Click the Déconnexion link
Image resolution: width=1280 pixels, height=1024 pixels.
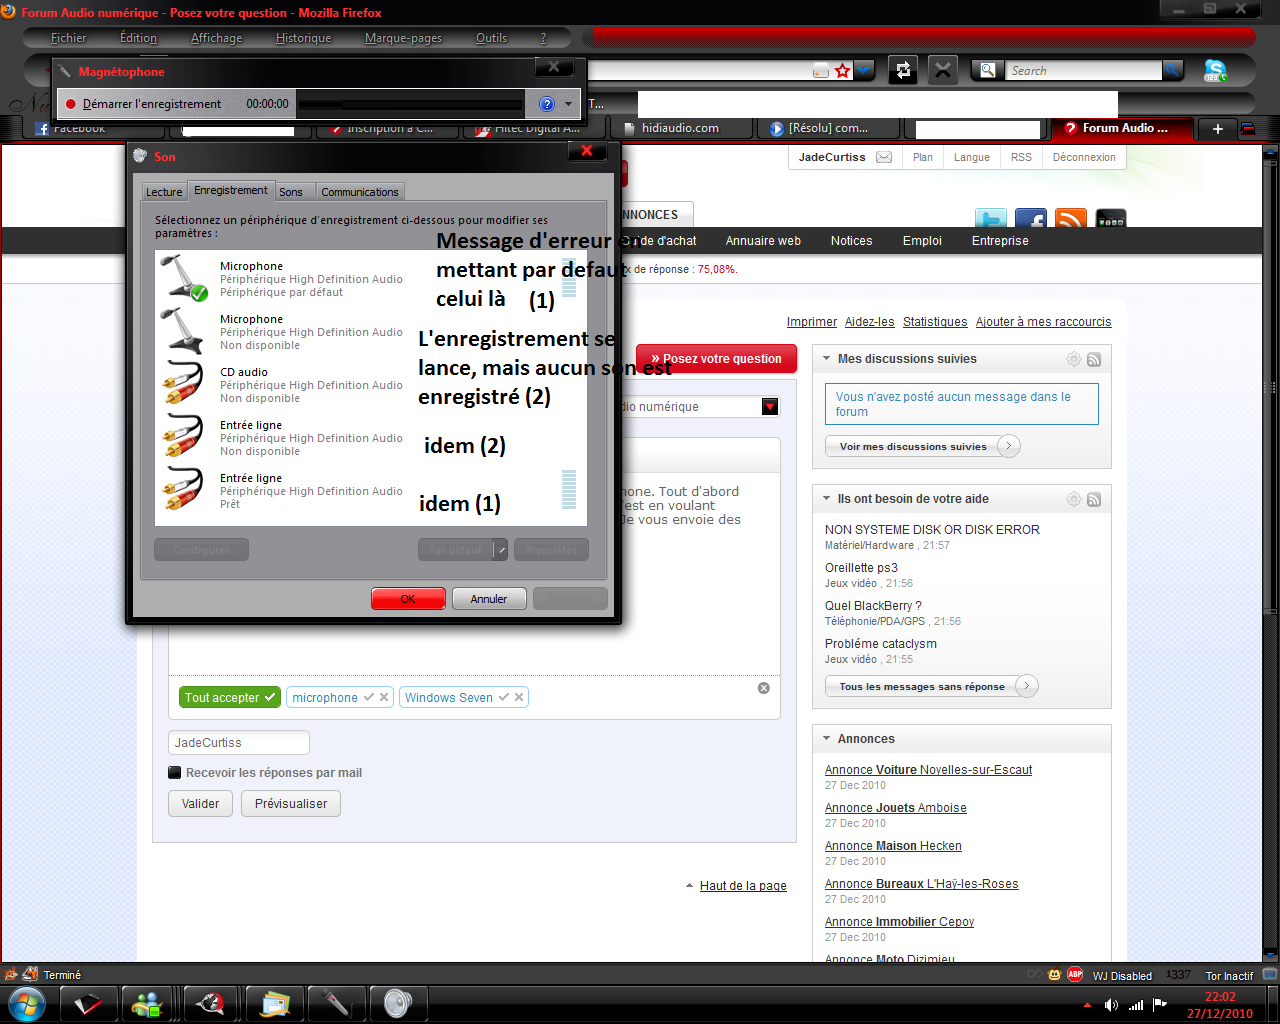[x=1084, y=157]
